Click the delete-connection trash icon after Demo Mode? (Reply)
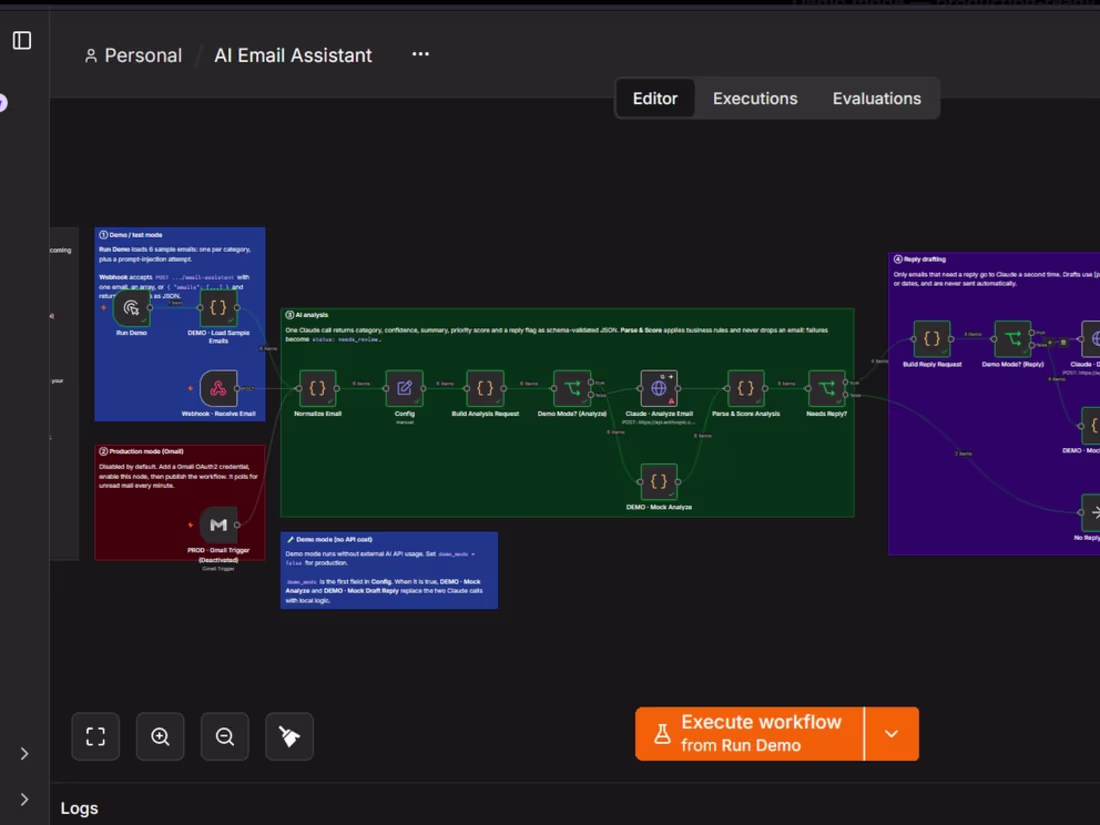 tap(1064, 342)
